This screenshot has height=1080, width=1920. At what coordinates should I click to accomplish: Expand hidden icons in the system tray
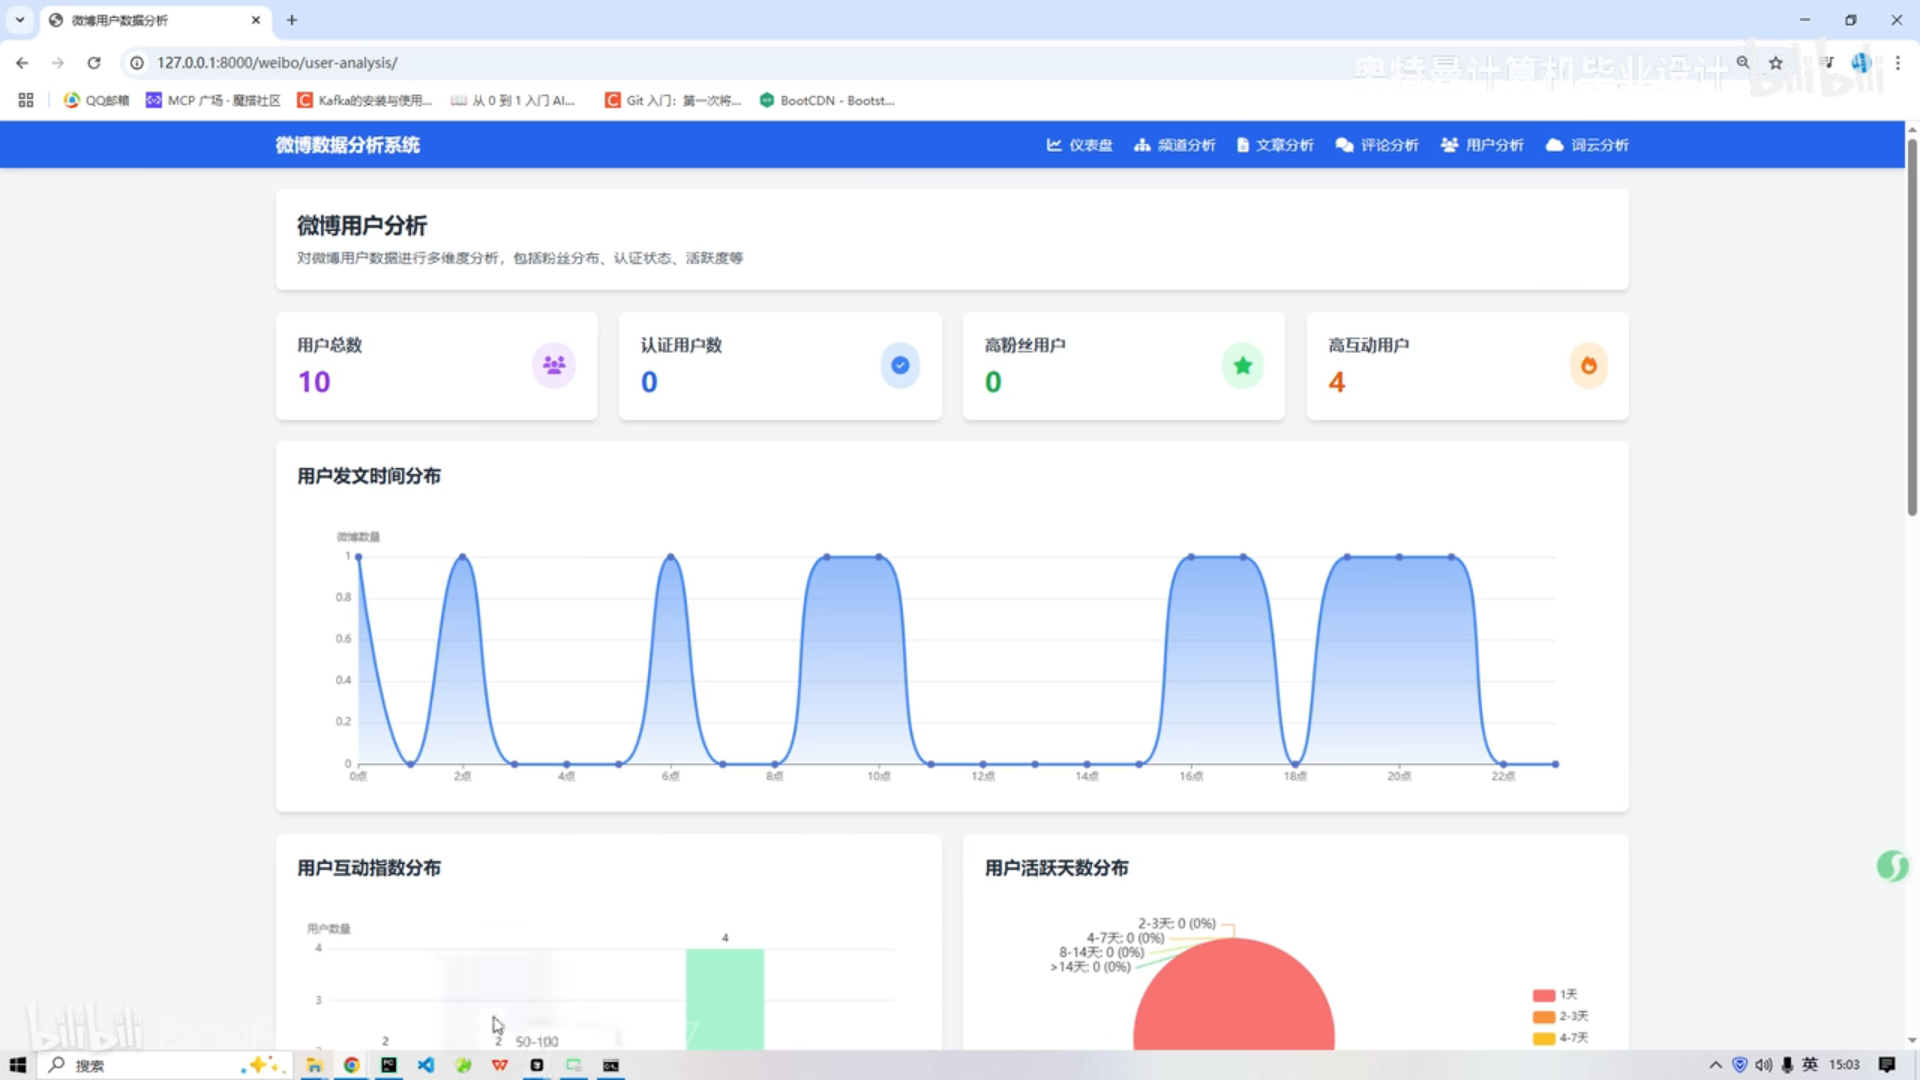1716,1065
